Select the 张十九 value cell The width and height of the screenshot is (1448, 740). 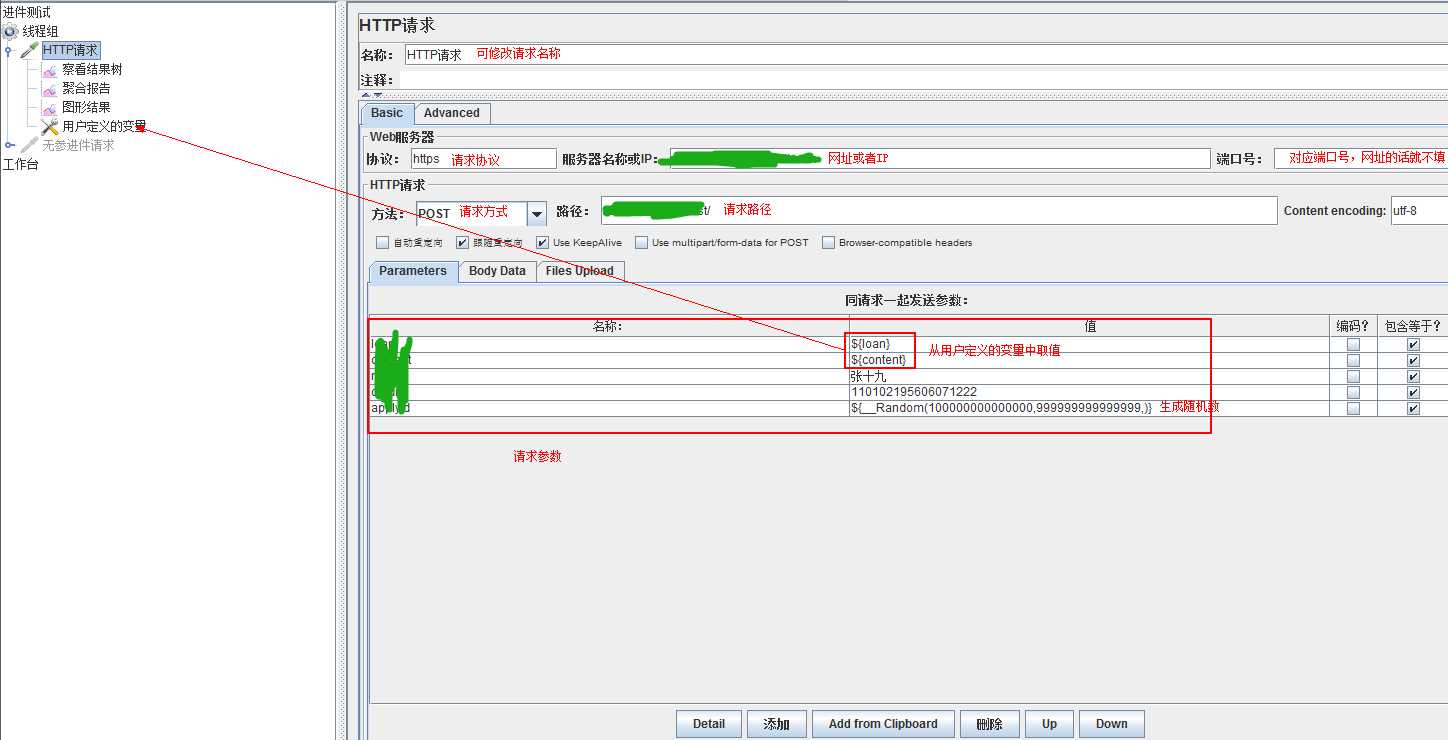point(1090,376)
